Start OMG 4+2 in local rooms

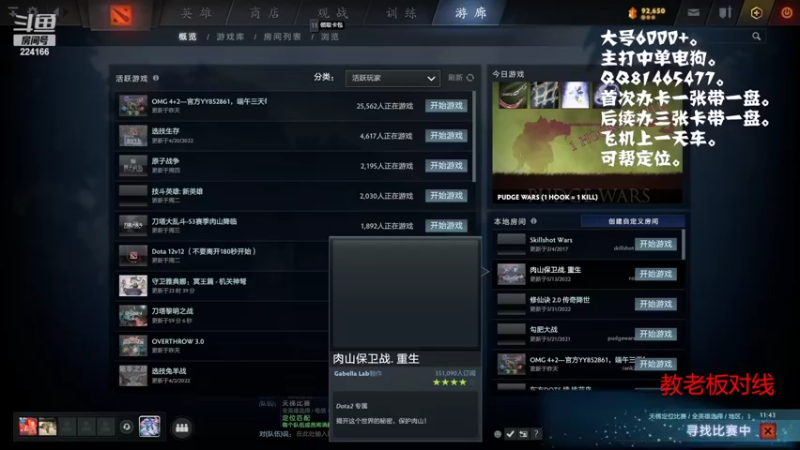656,364
